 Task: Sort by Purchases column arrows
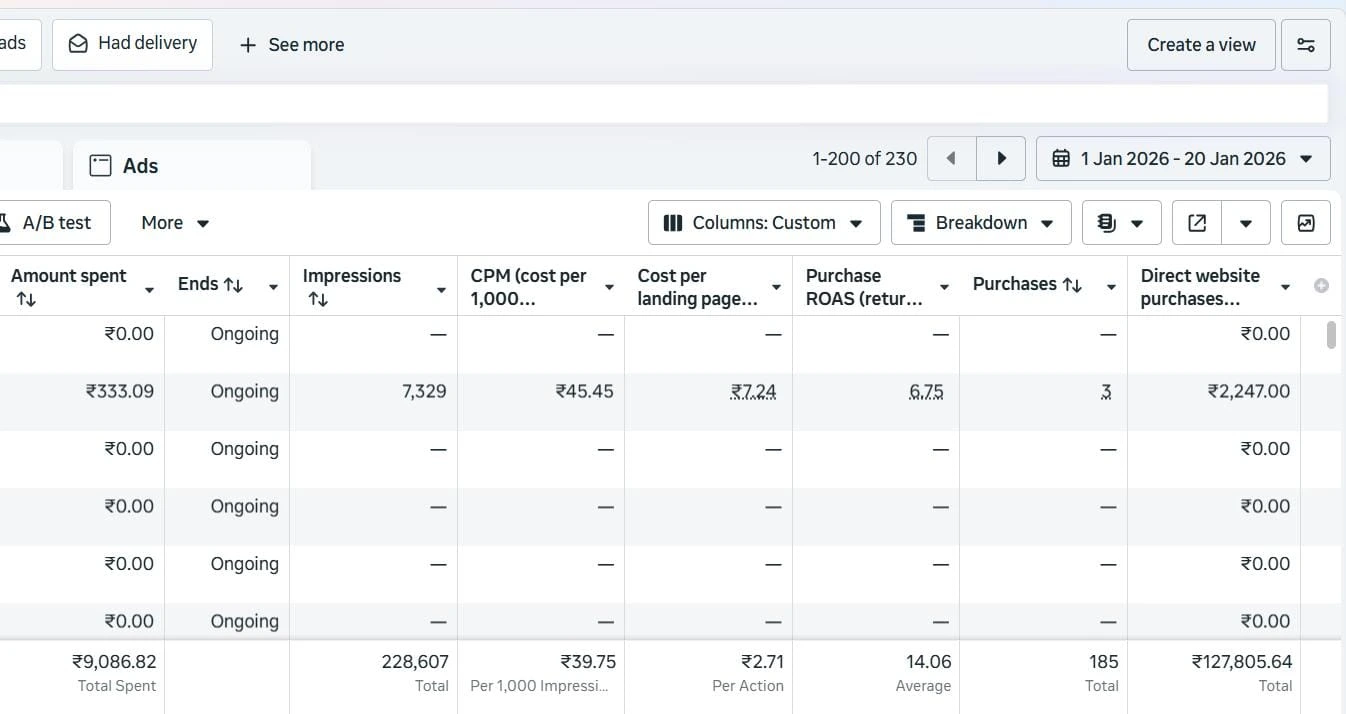coord(1072,285)
